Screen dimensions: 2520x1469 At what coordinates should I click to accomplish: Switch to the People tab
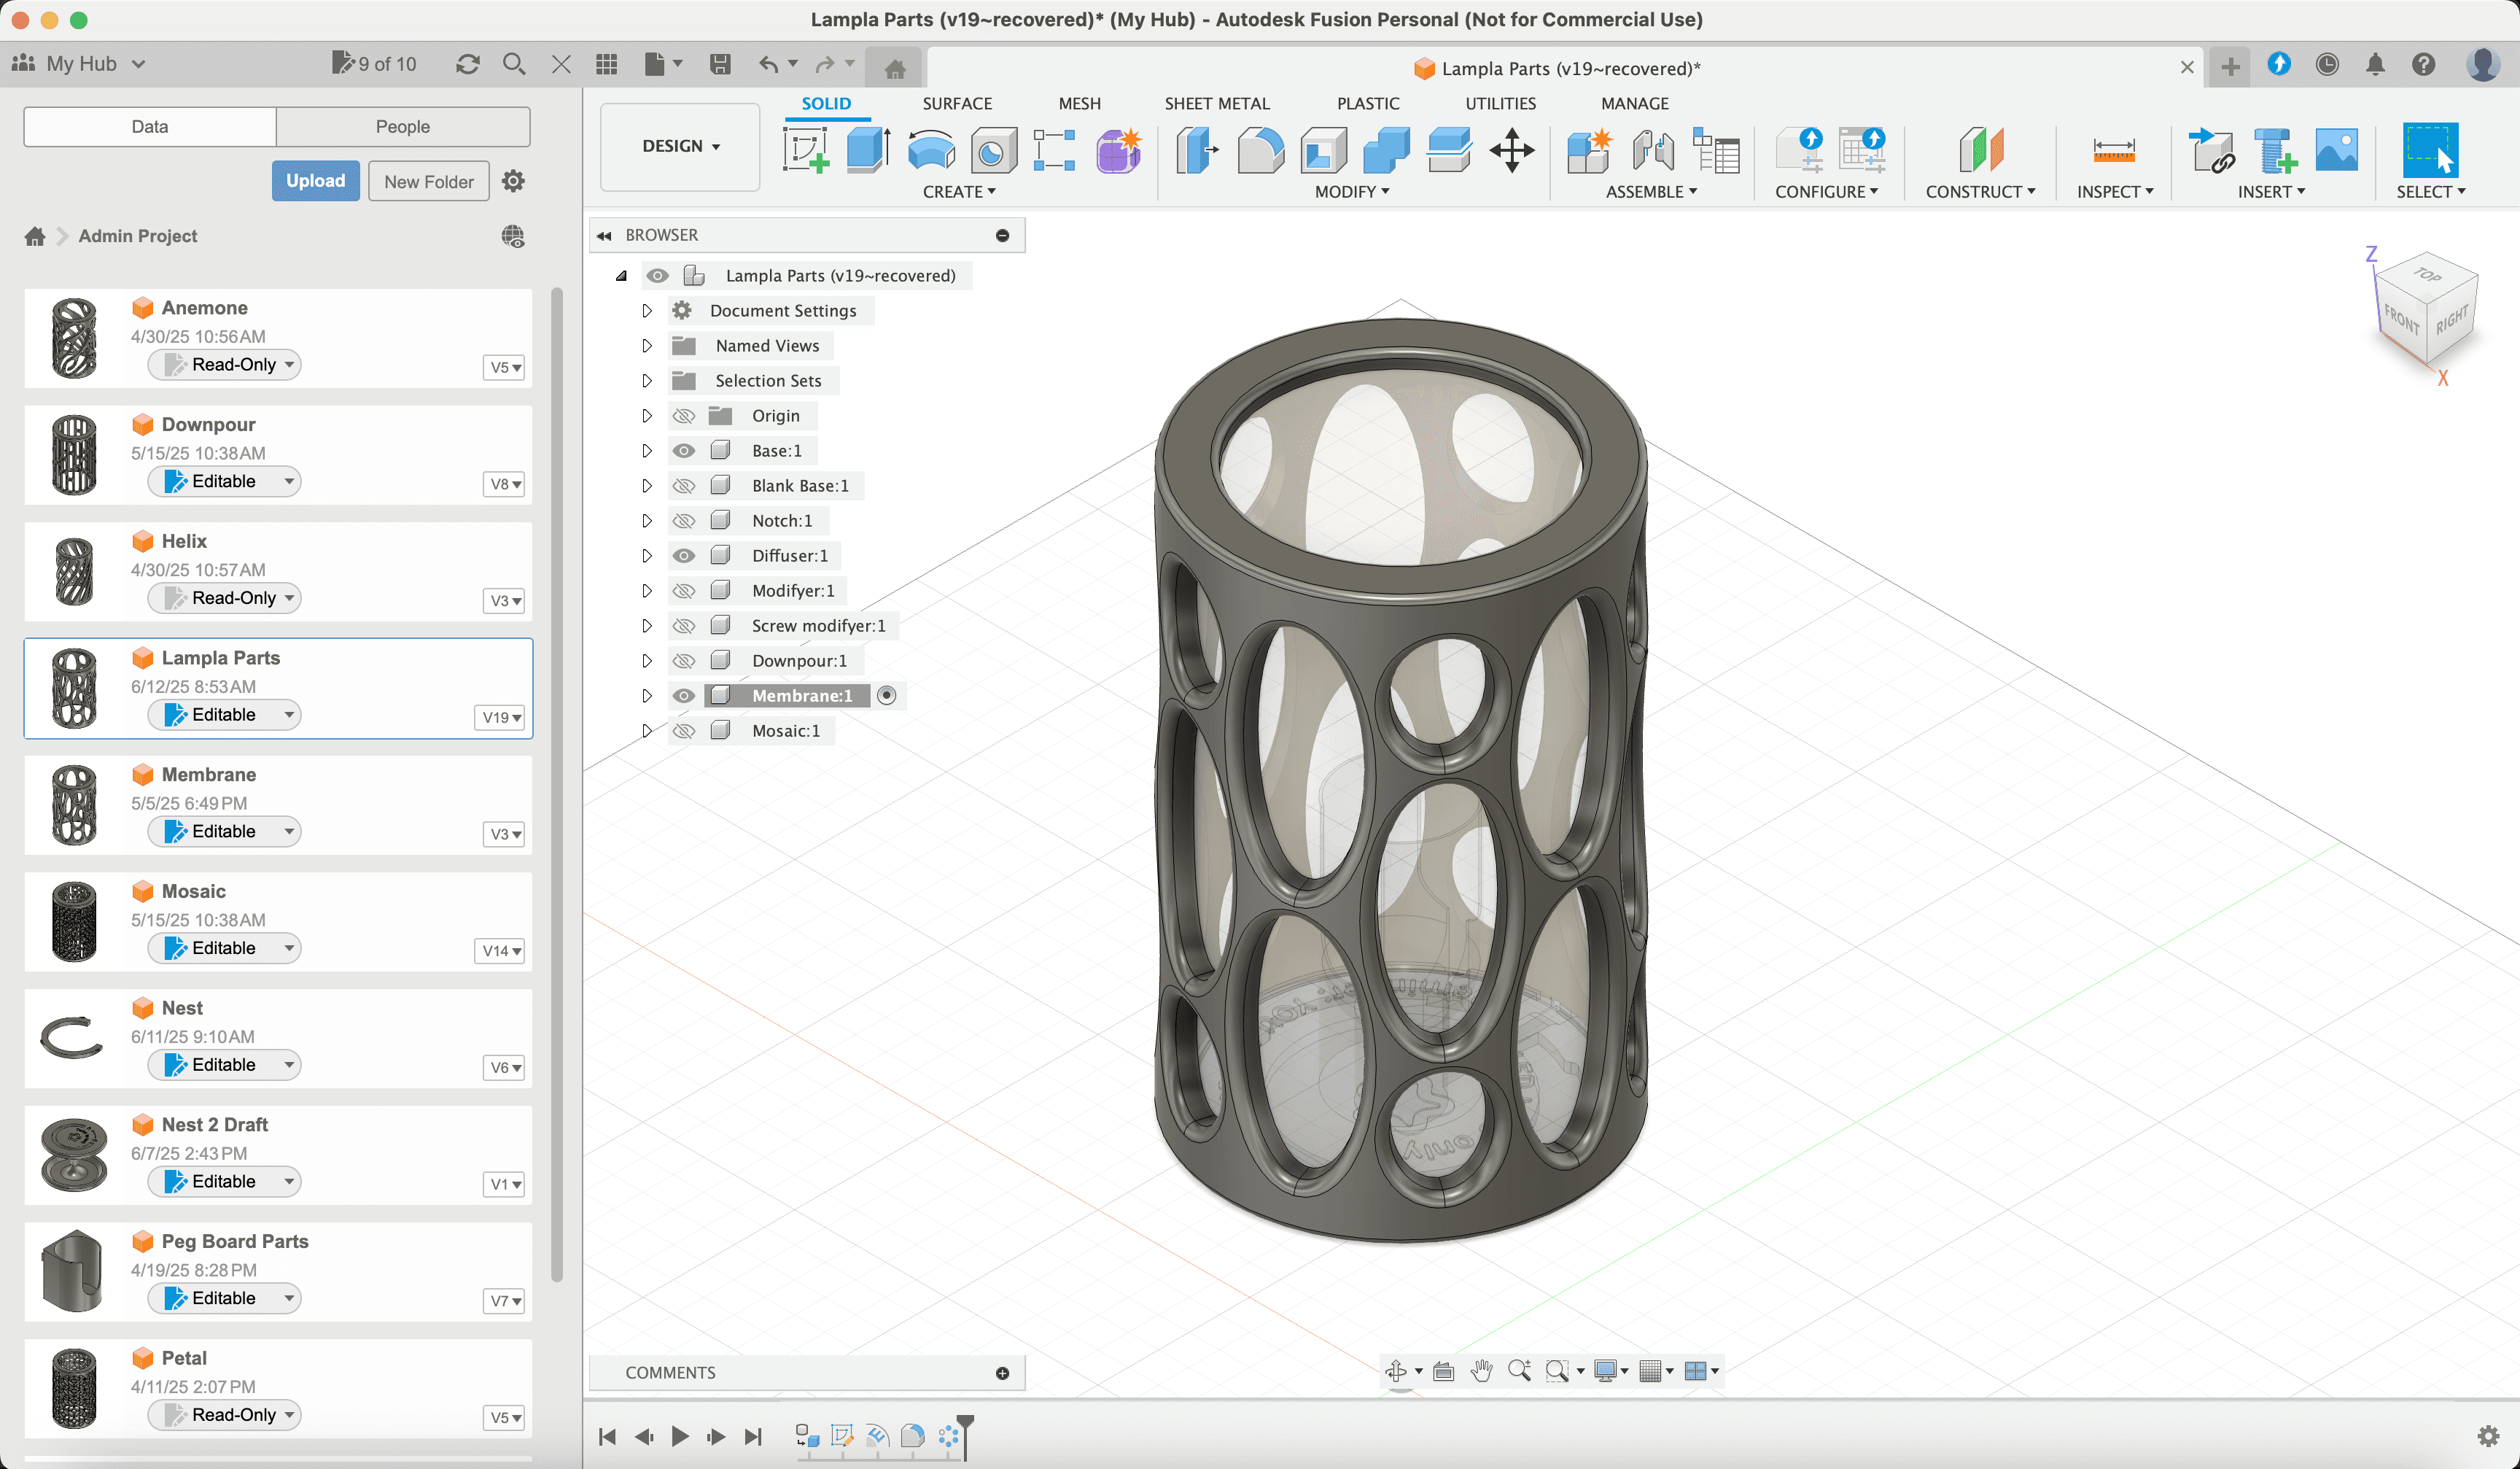click(x=402, y=127)
